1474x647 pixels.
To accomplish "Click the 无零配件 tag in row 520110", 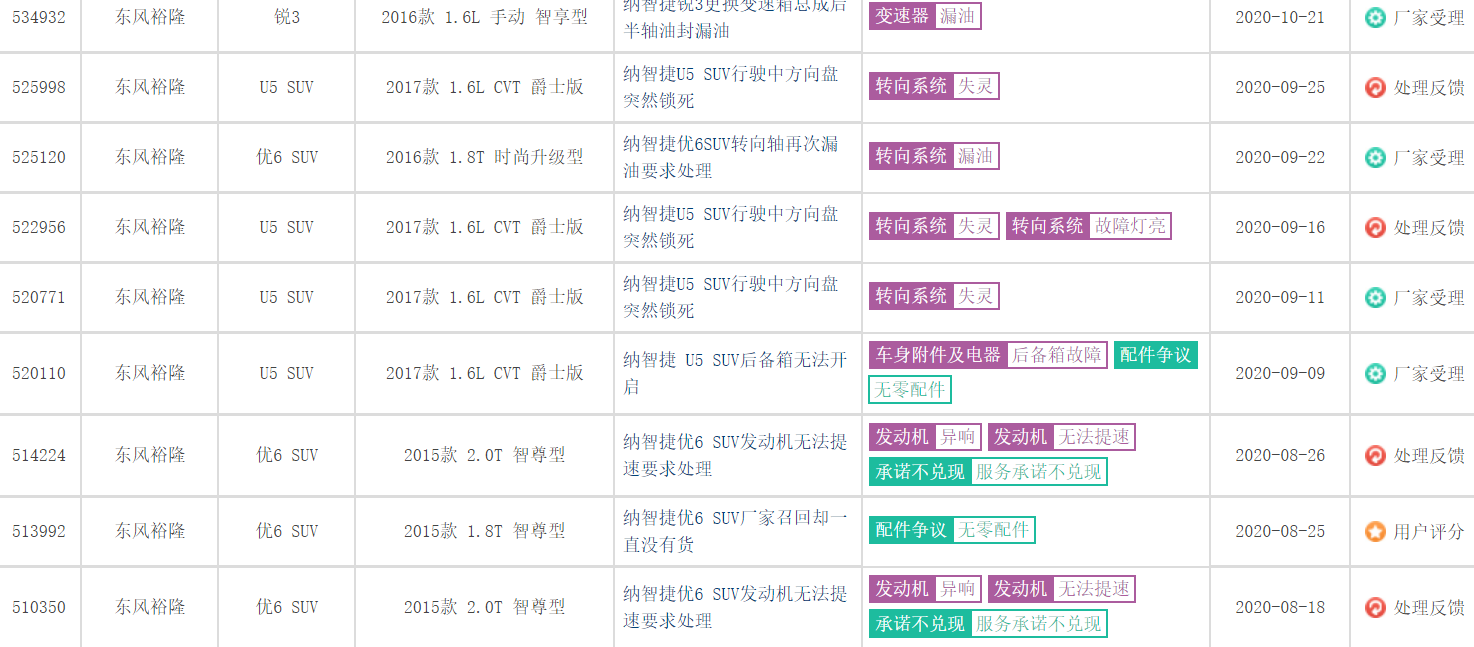I will click(910, 390).
